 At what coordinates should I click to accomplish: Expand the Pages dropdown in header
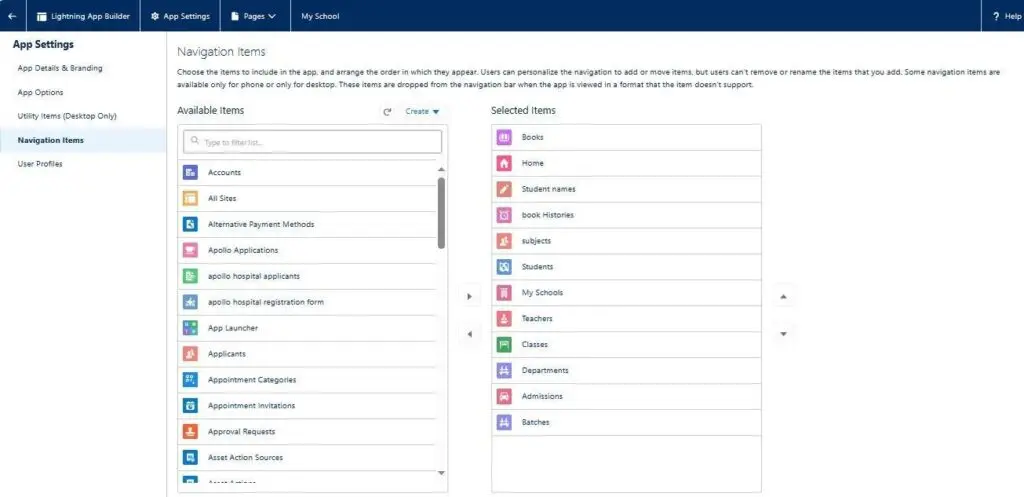(253, 16)
